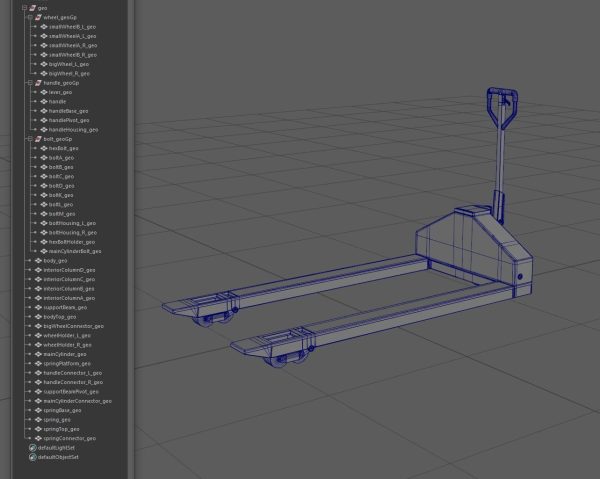Click the mesh icon of lever_geo
600x479 pixels.
(44, 92)
